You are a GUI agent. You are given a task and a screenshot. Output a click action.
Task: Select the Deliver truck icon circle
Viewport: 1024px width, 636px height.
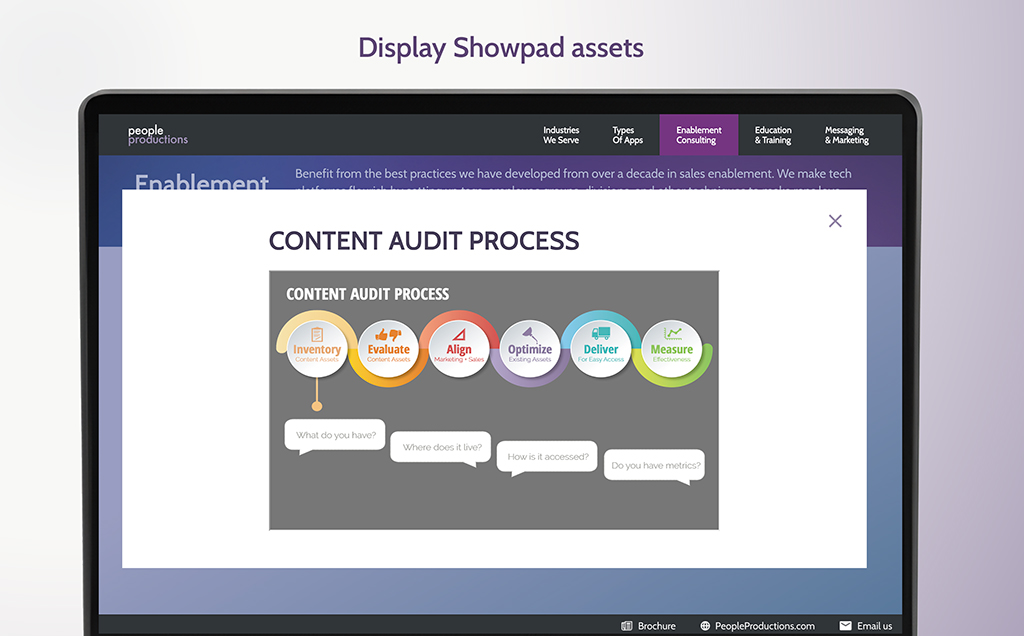click(601, 334)
